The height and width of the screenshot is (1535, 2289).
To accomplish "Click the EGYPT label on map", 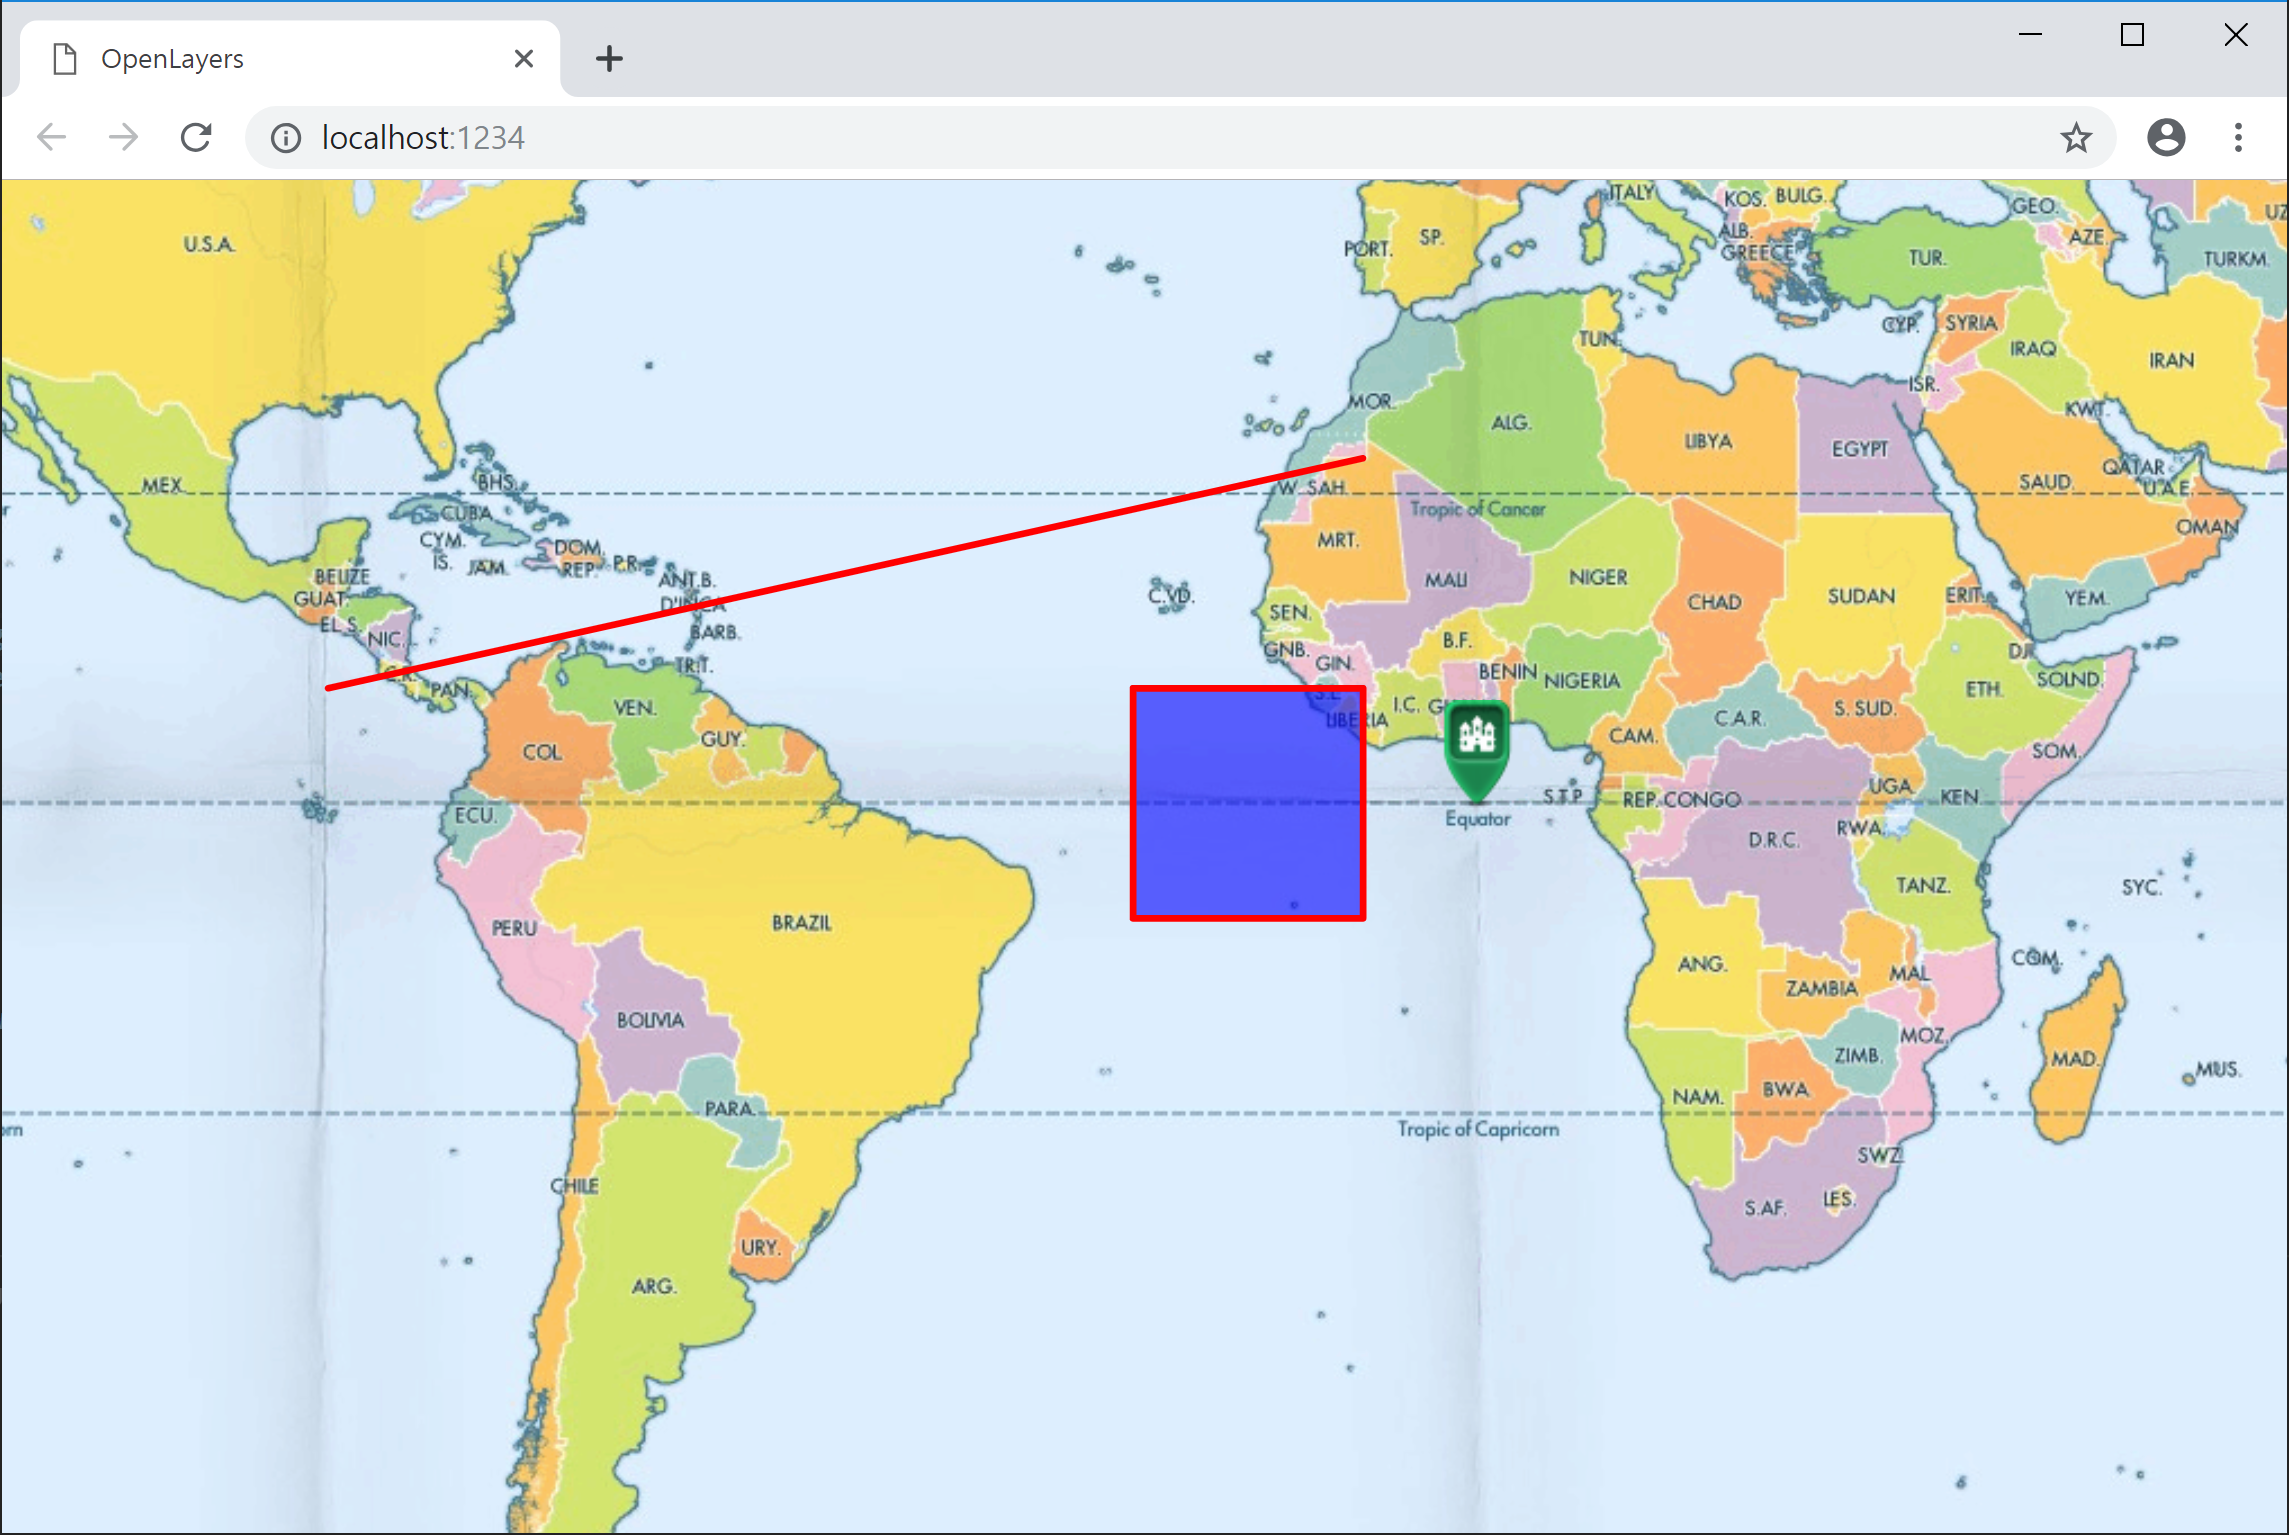I will pos(1859,449).
